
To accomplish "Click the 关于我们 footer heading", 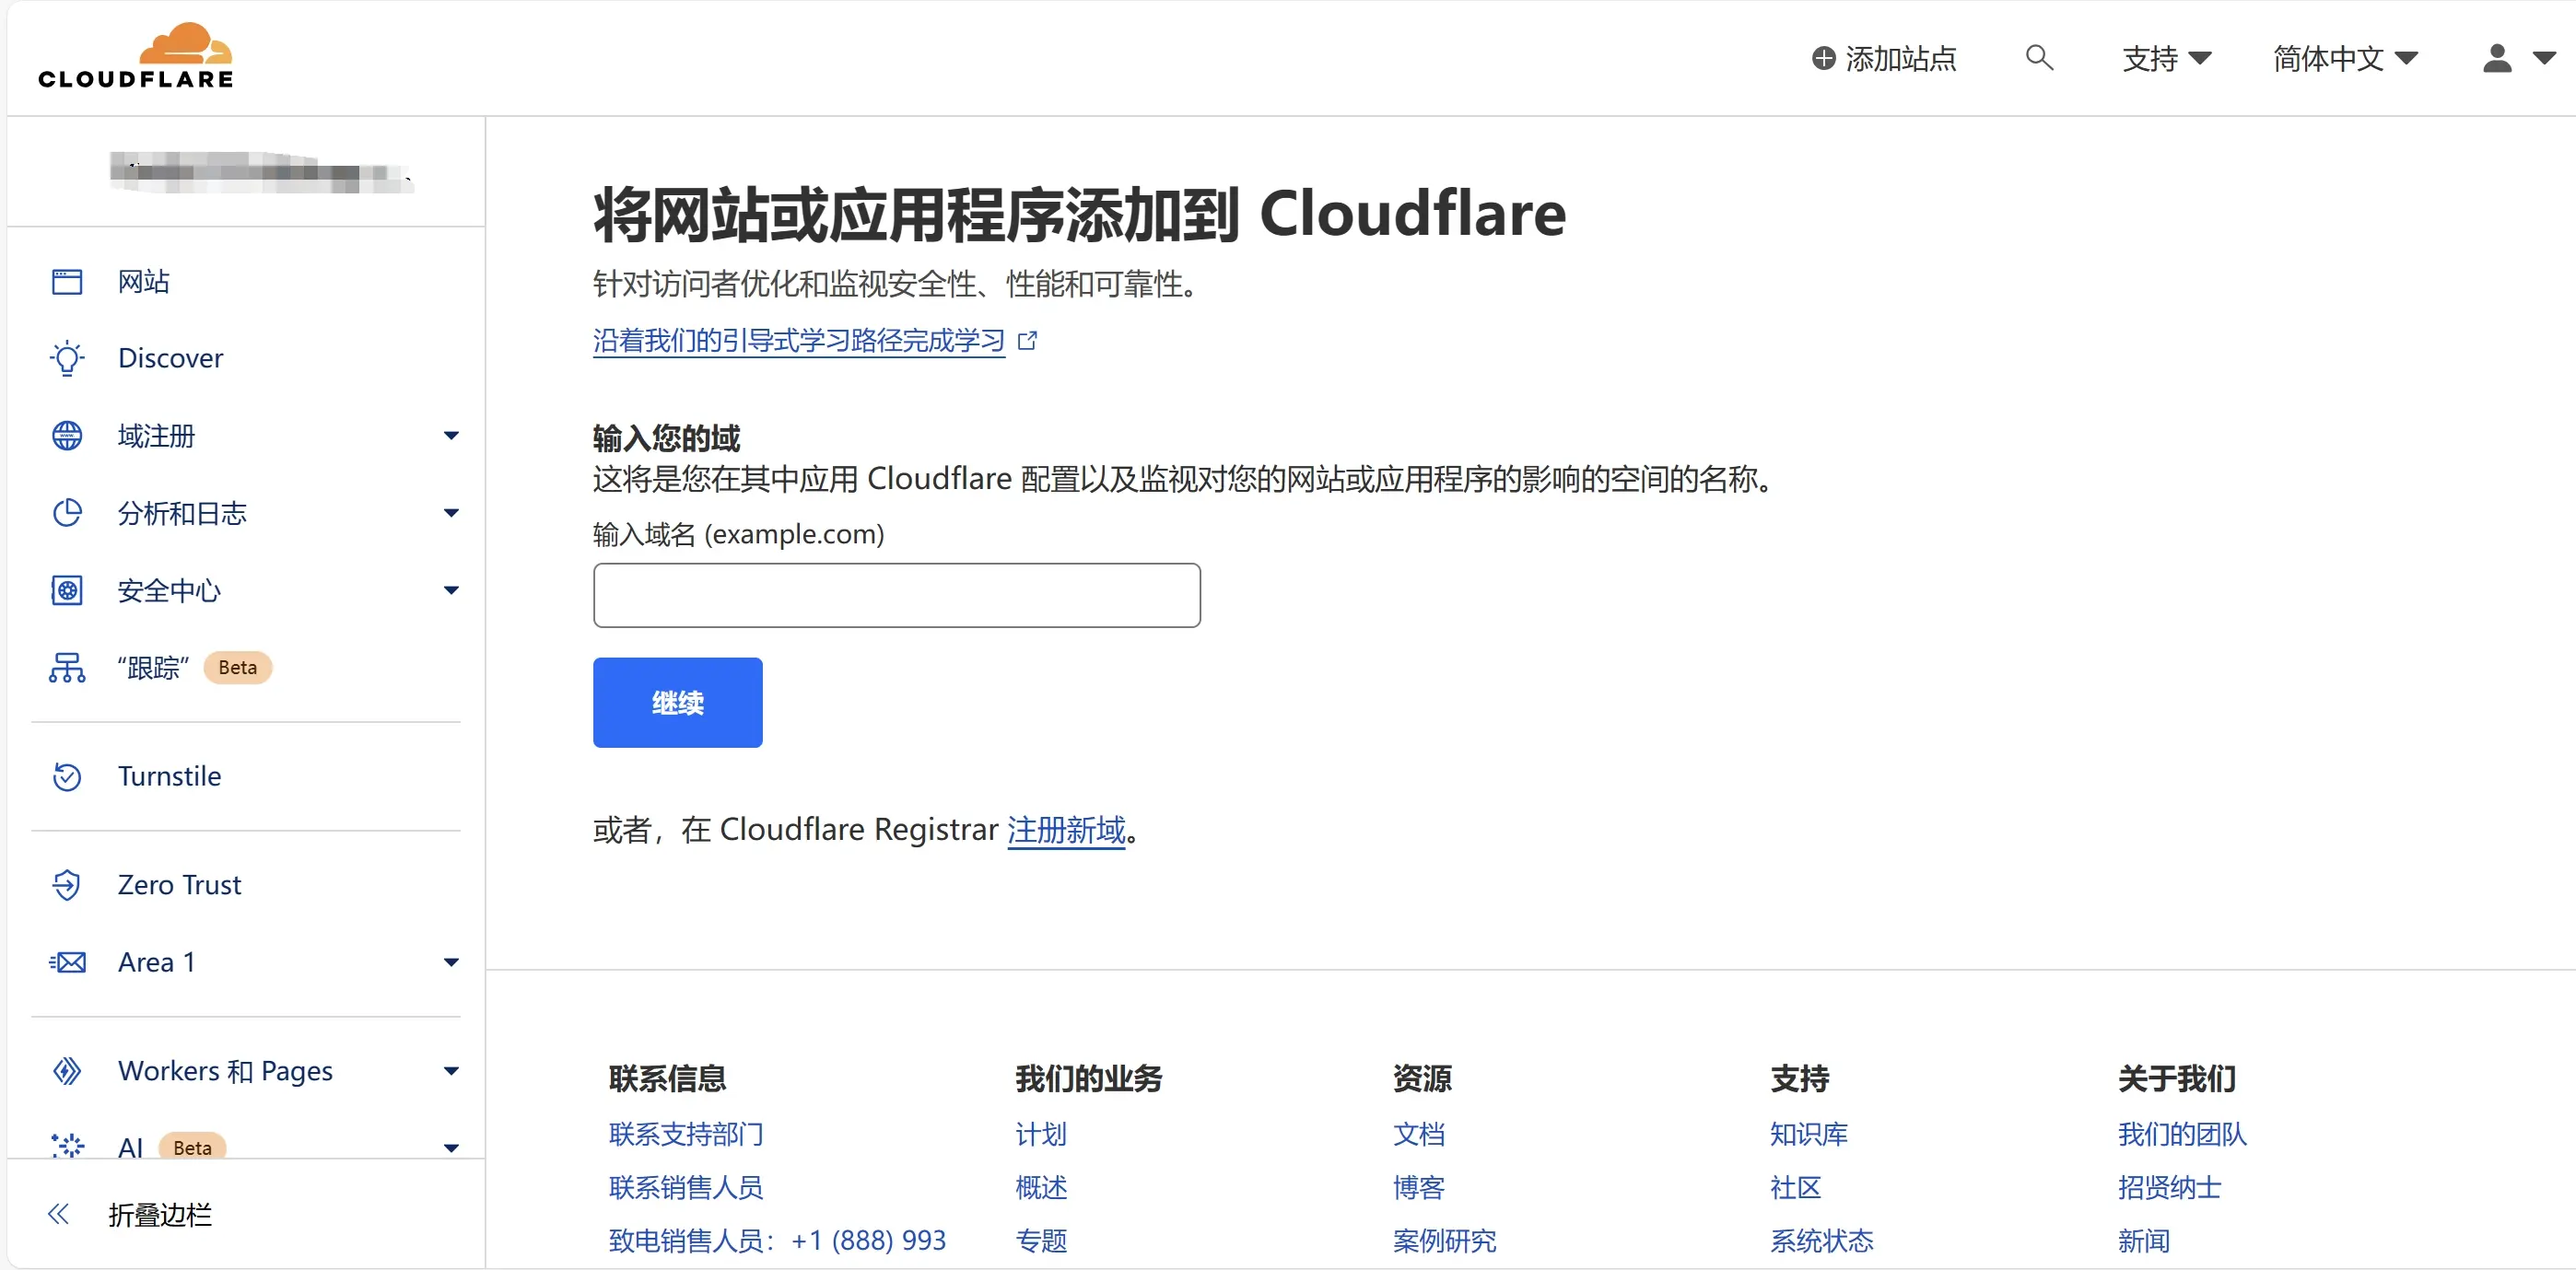I will (x=2176, y=1079).
